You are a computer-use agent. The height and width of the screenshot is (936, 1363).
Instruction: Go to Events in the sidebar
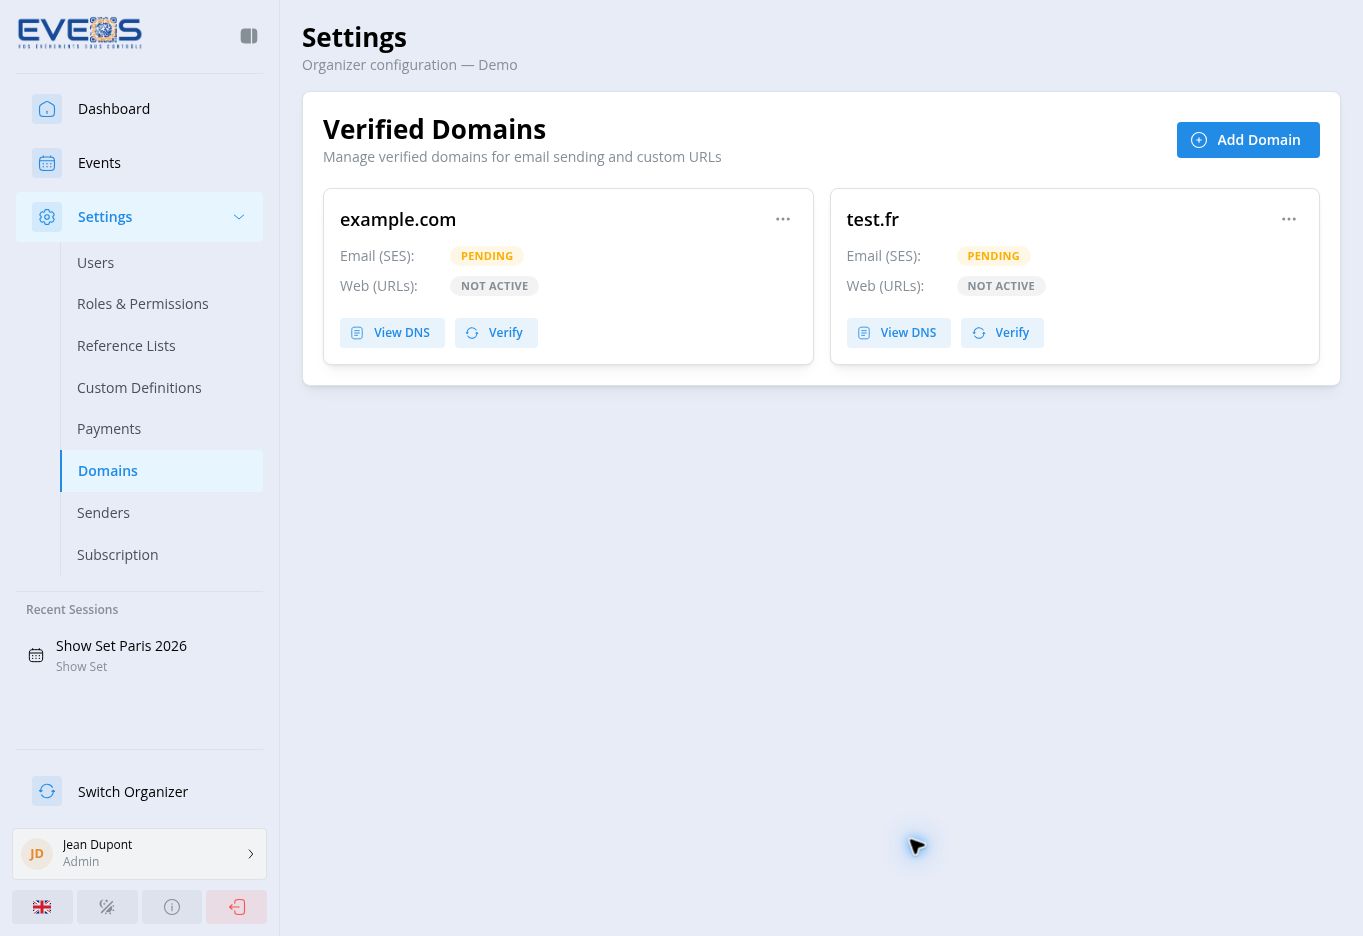(x=139, y=163)
